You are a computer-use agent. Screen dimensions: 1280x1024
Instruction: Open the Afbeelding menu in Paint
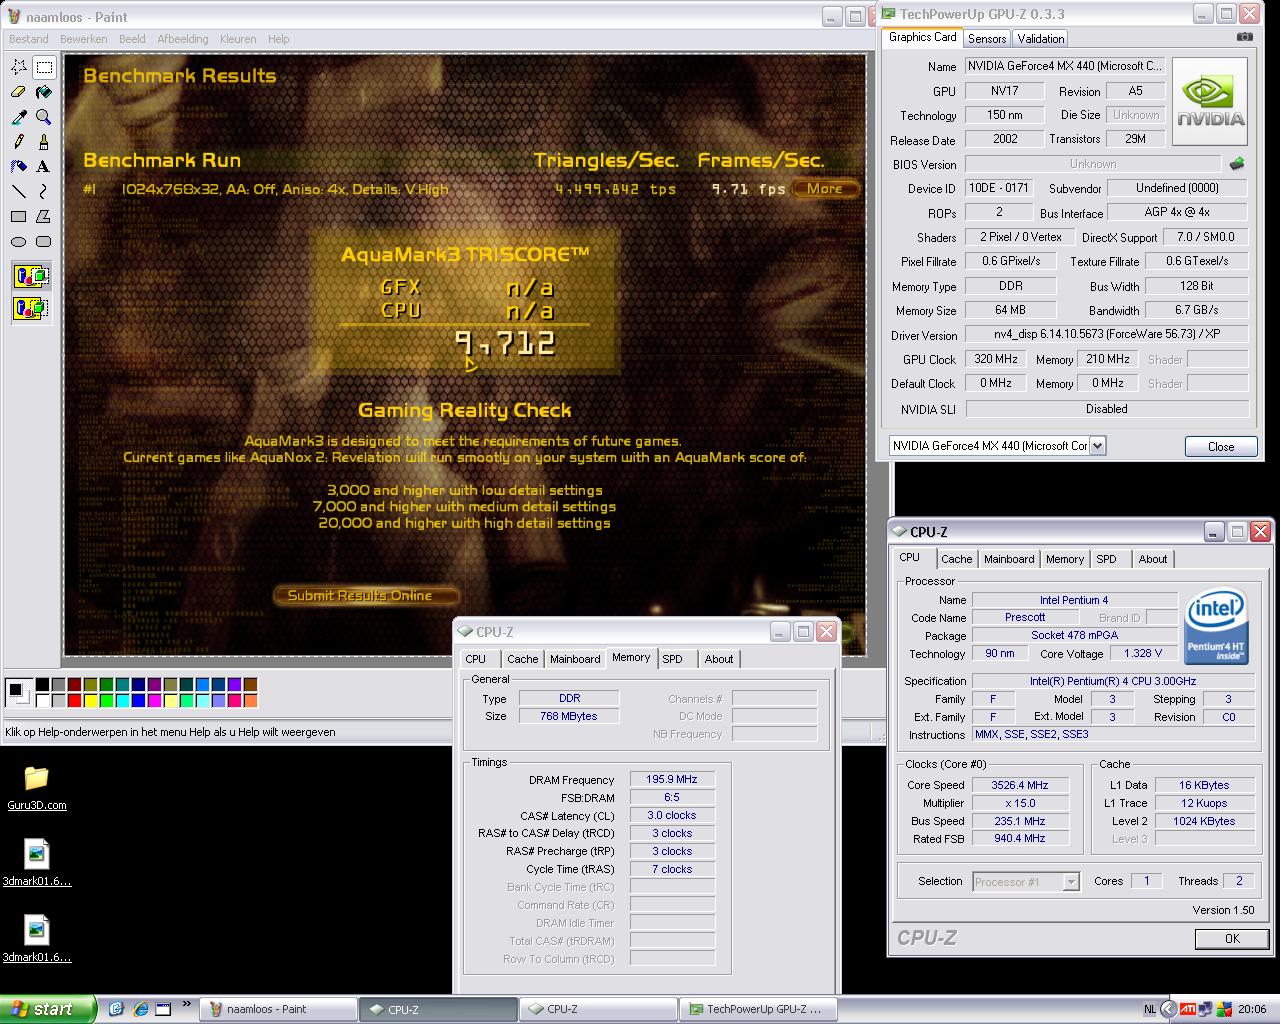183,39
